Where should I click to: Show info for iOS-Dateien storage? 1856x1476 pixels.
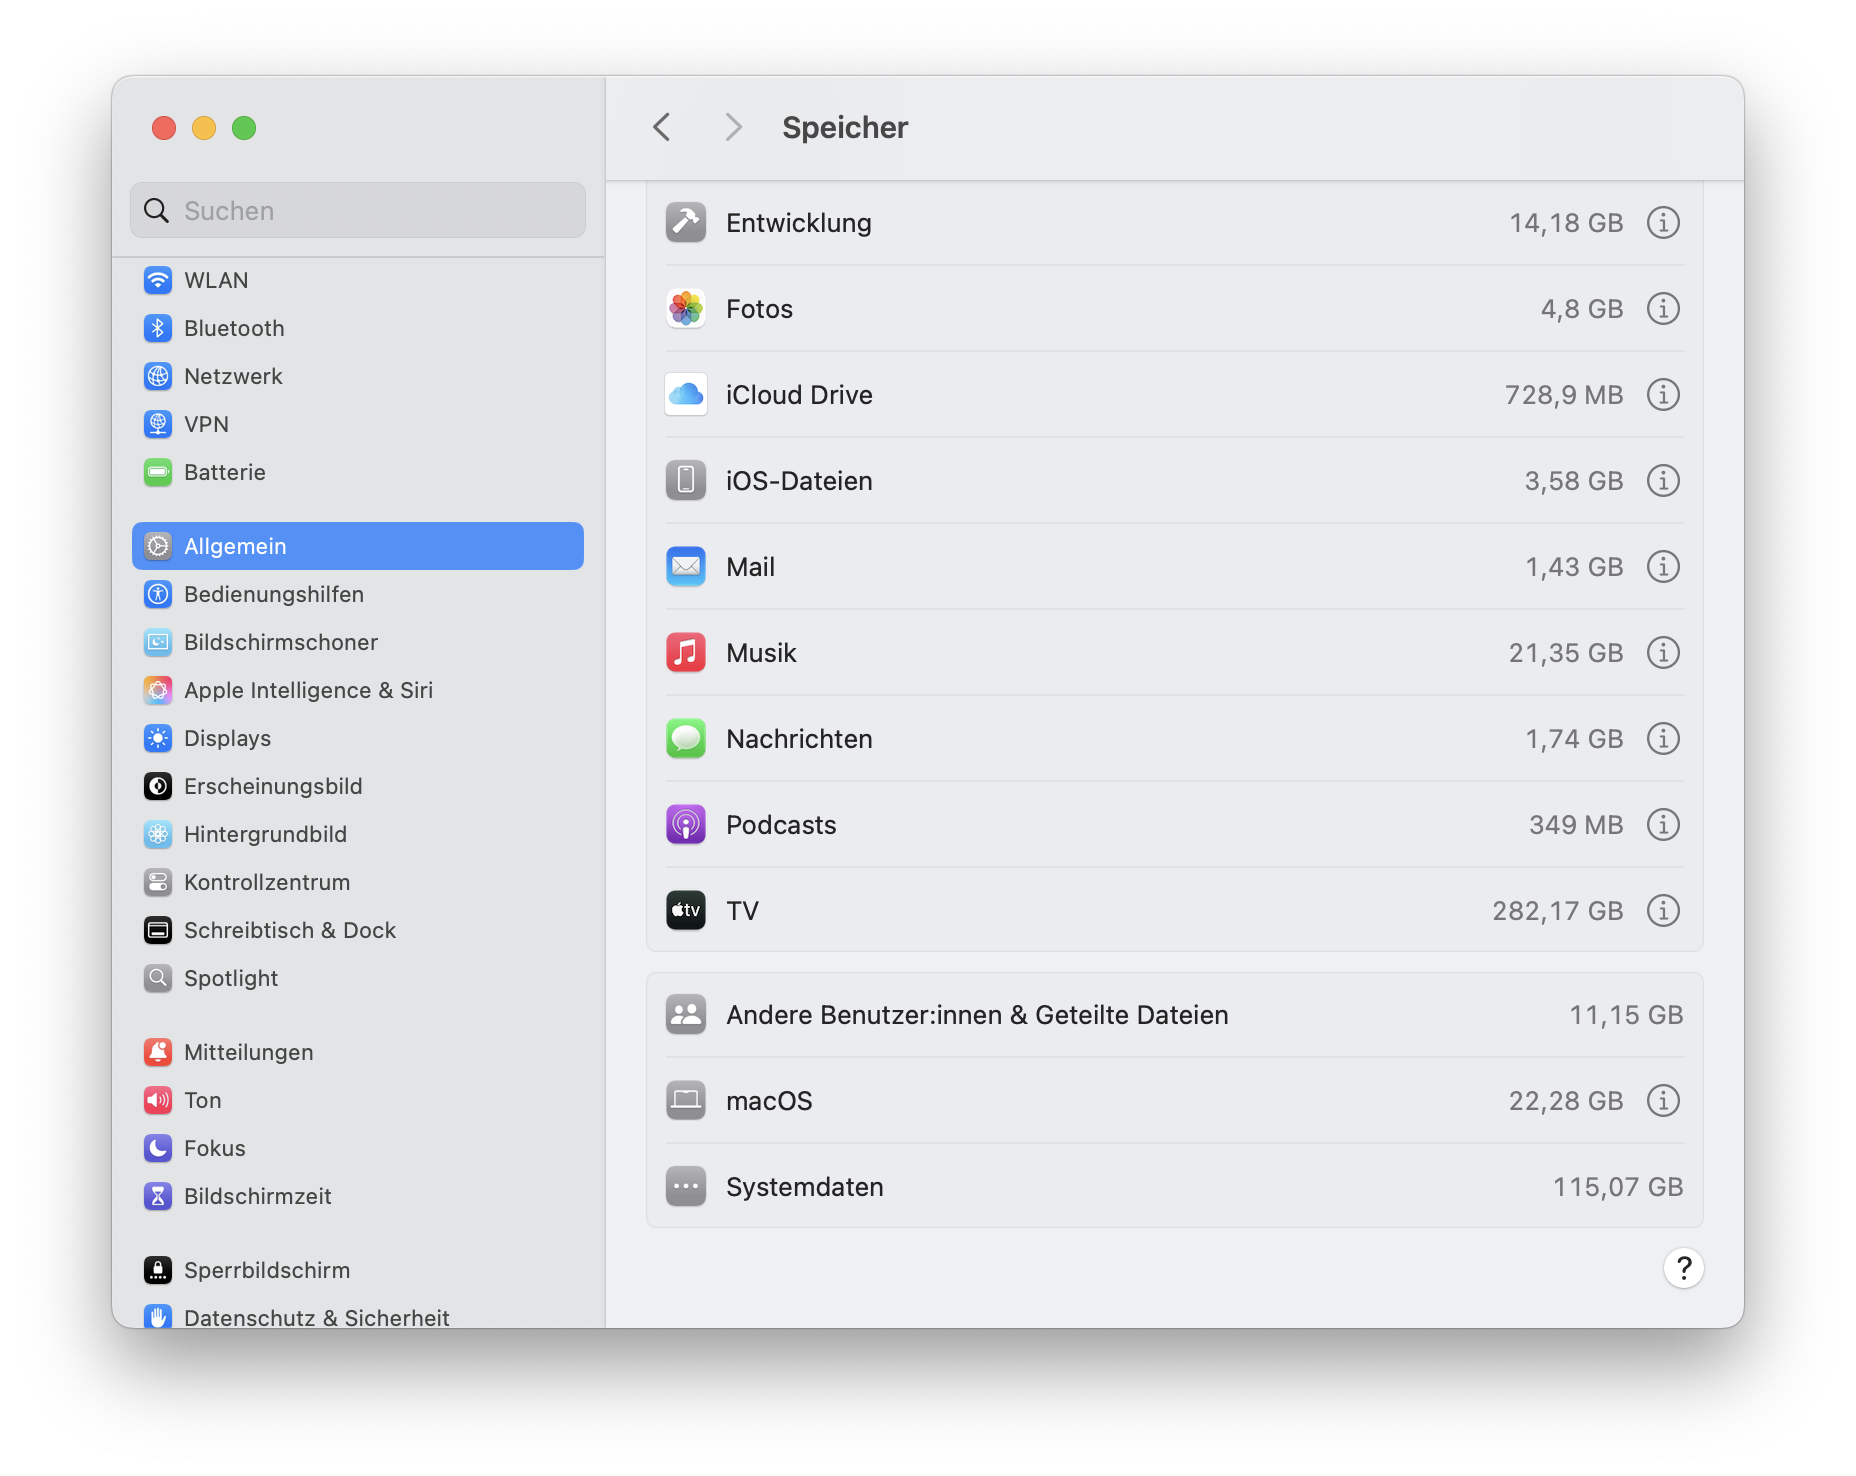(x=1663, y=480)
